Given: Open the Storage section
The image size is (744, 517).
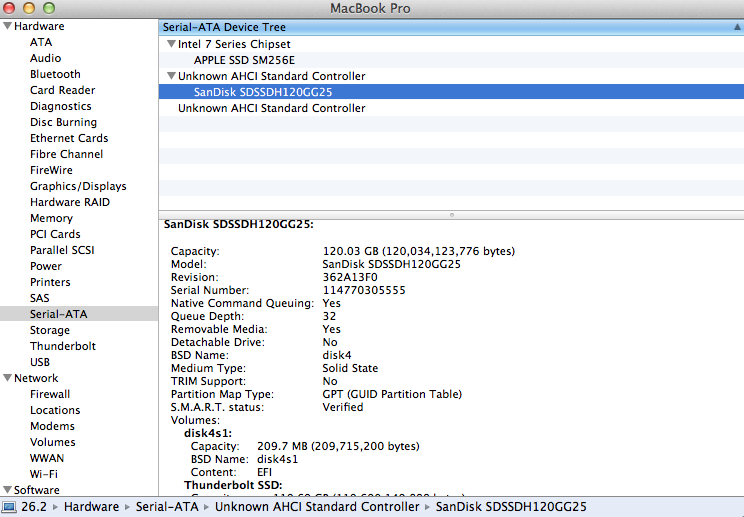Looking at the screenshot, I should point(50,330).
